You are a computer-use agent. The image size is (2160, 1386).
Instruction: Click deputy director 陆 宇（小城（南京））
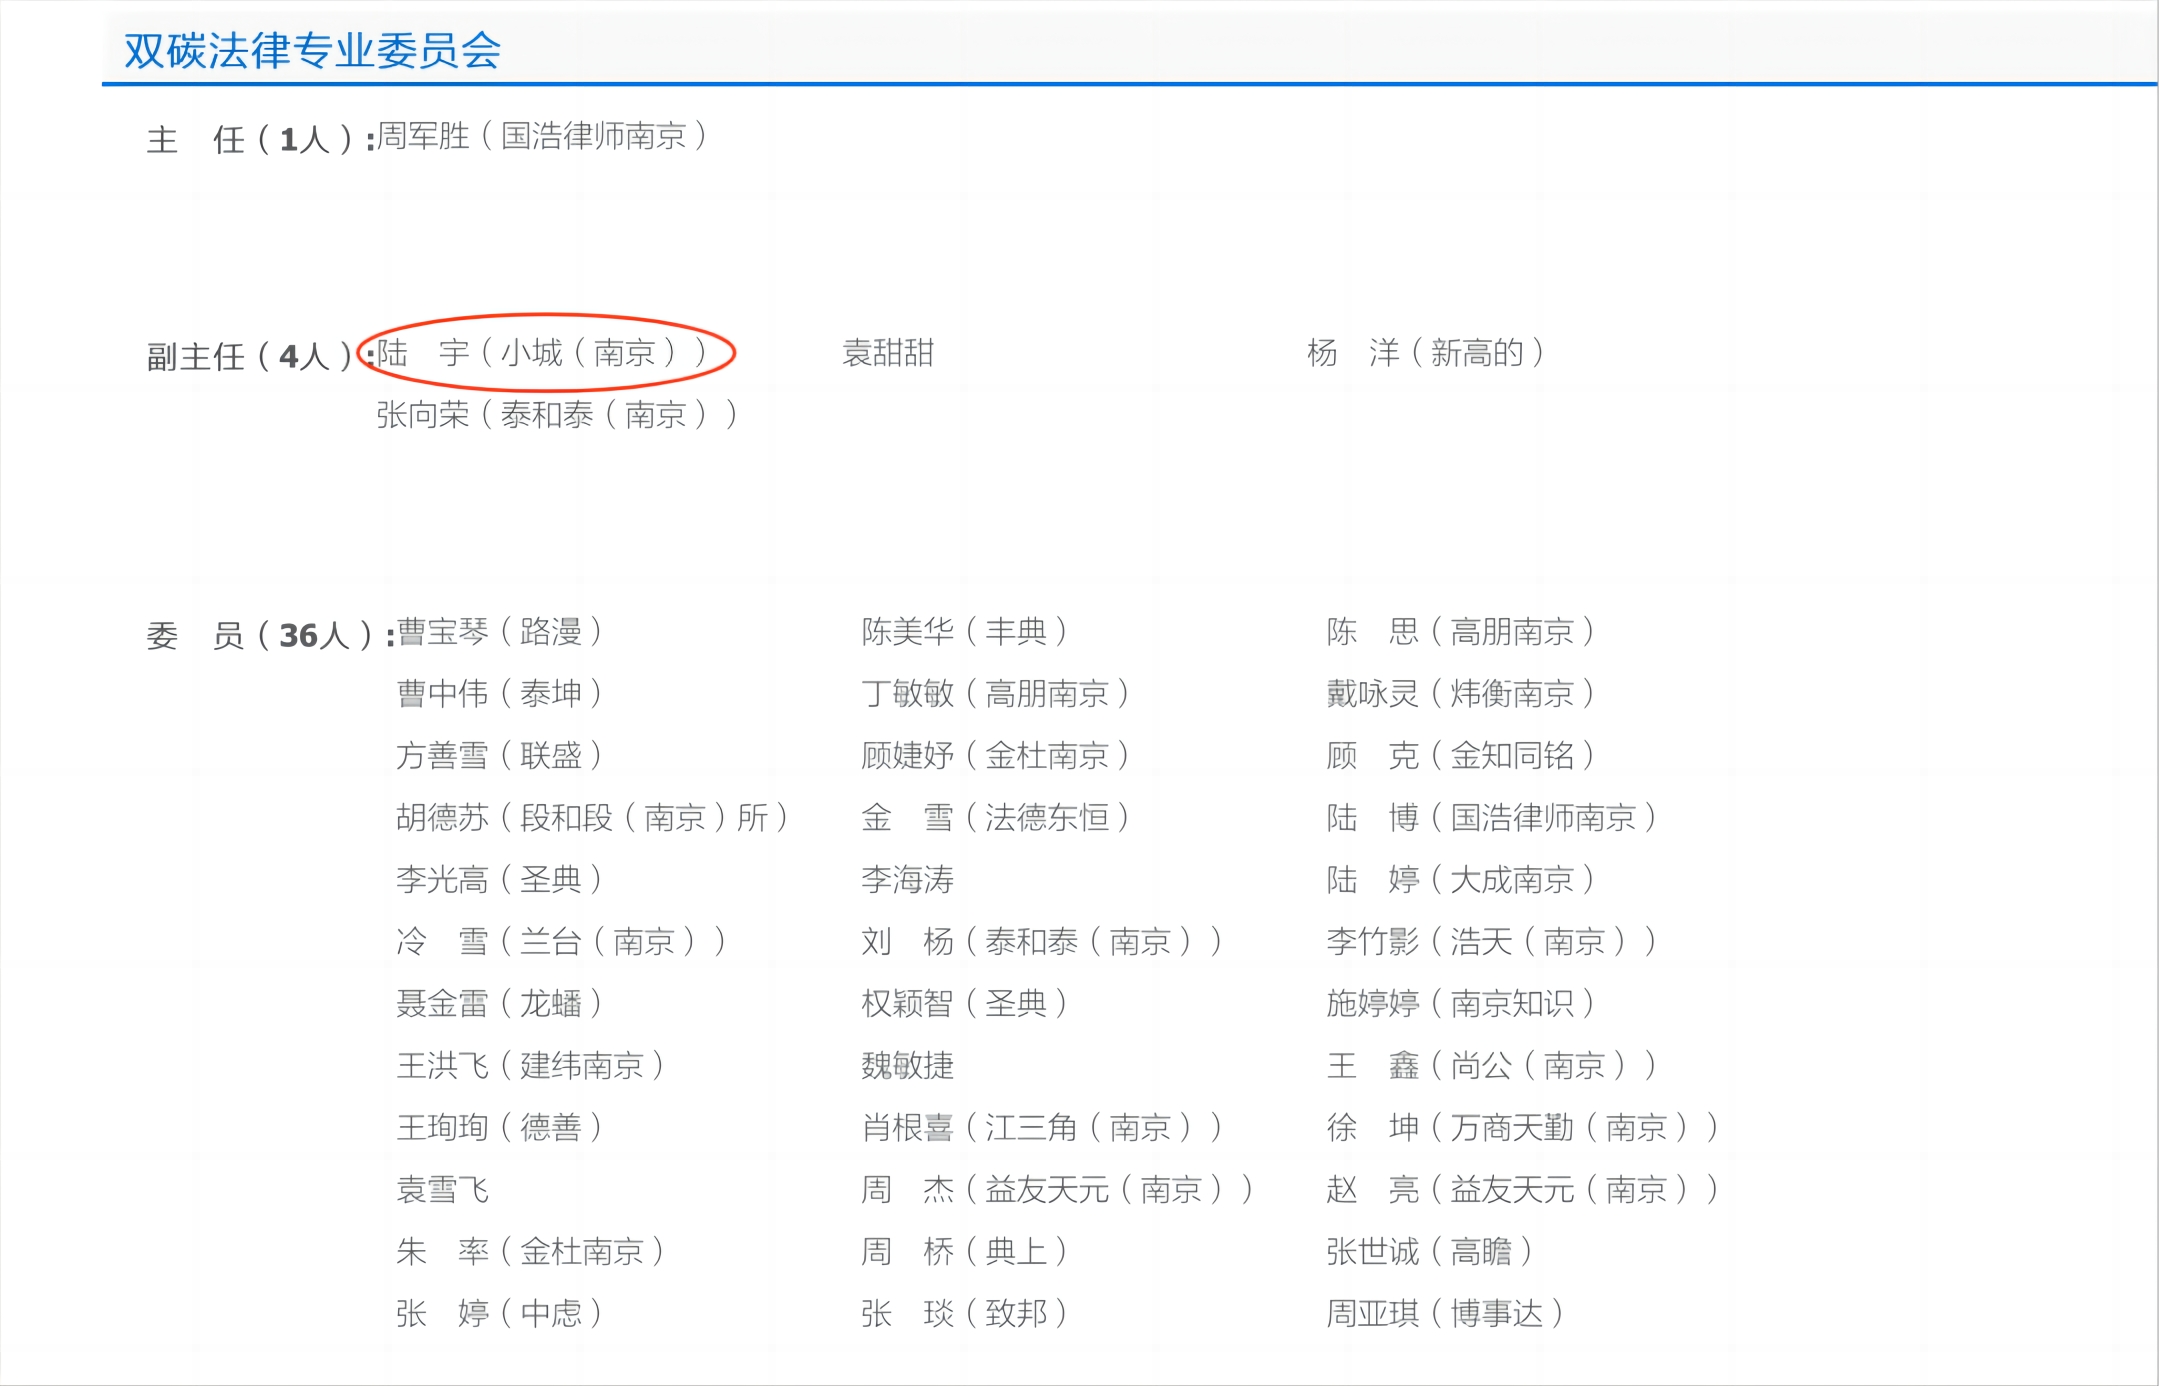543,353
